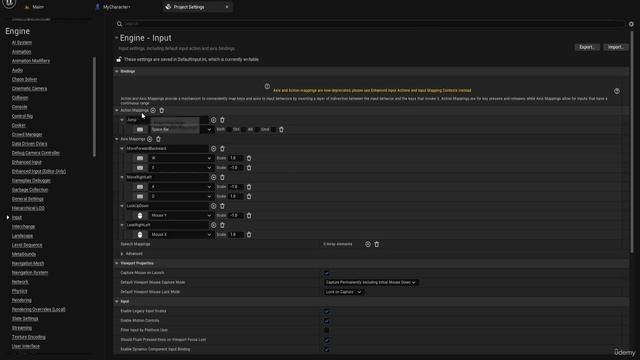Remove the S key binding row
This screenshot has width=640, height=360.
249,168
